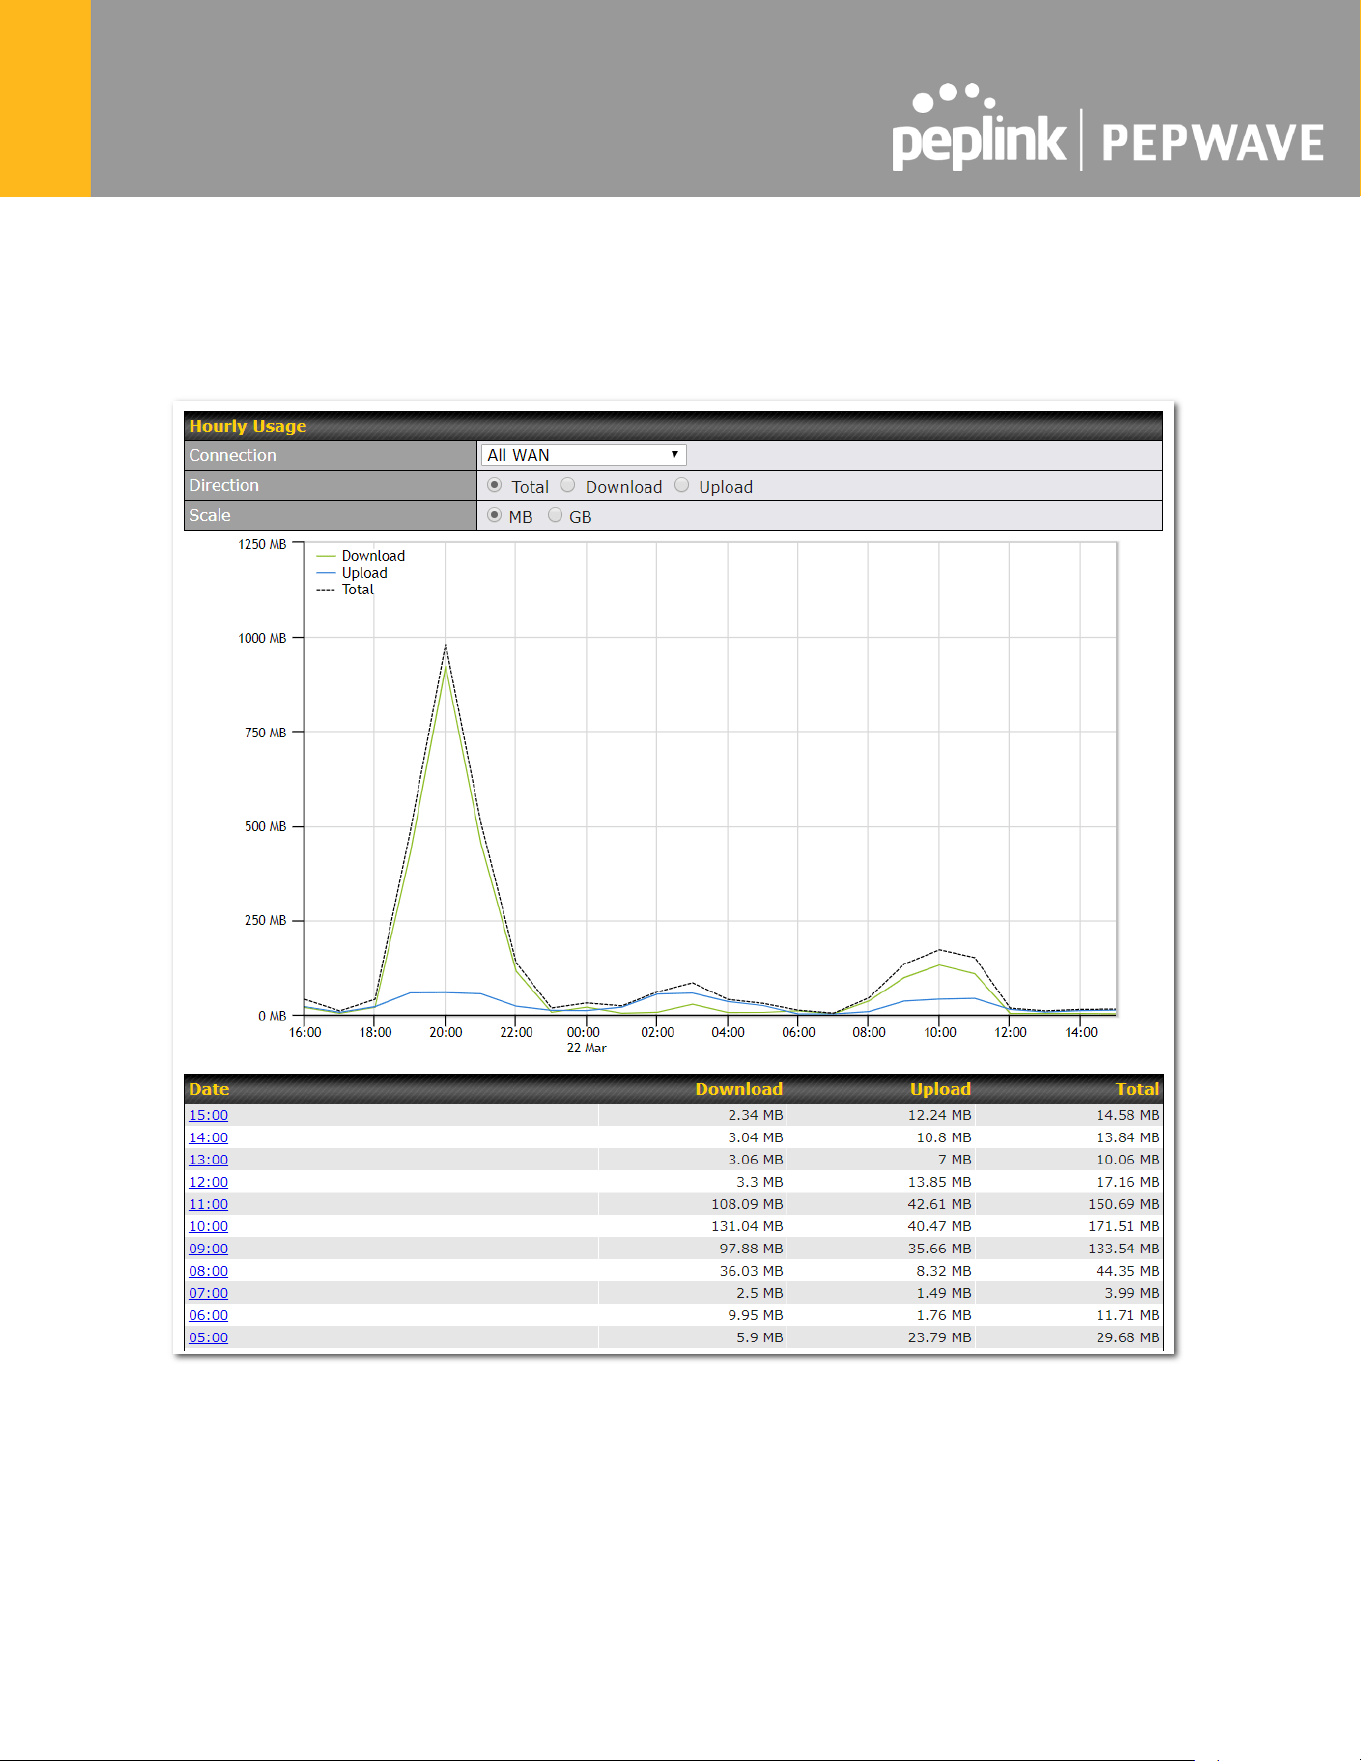Image resolution: width=1361 pixels, height=1761 pixels.
Task: Open the 15:00 hourly usage link
Action: click(208, 1115)
